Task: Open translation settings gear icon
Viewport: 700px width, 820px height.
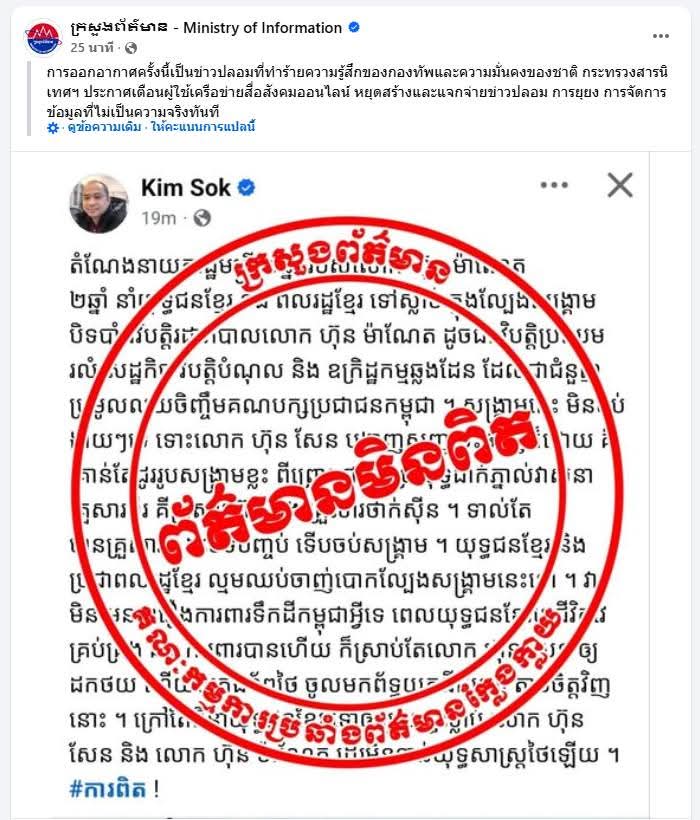Action: 53,128
